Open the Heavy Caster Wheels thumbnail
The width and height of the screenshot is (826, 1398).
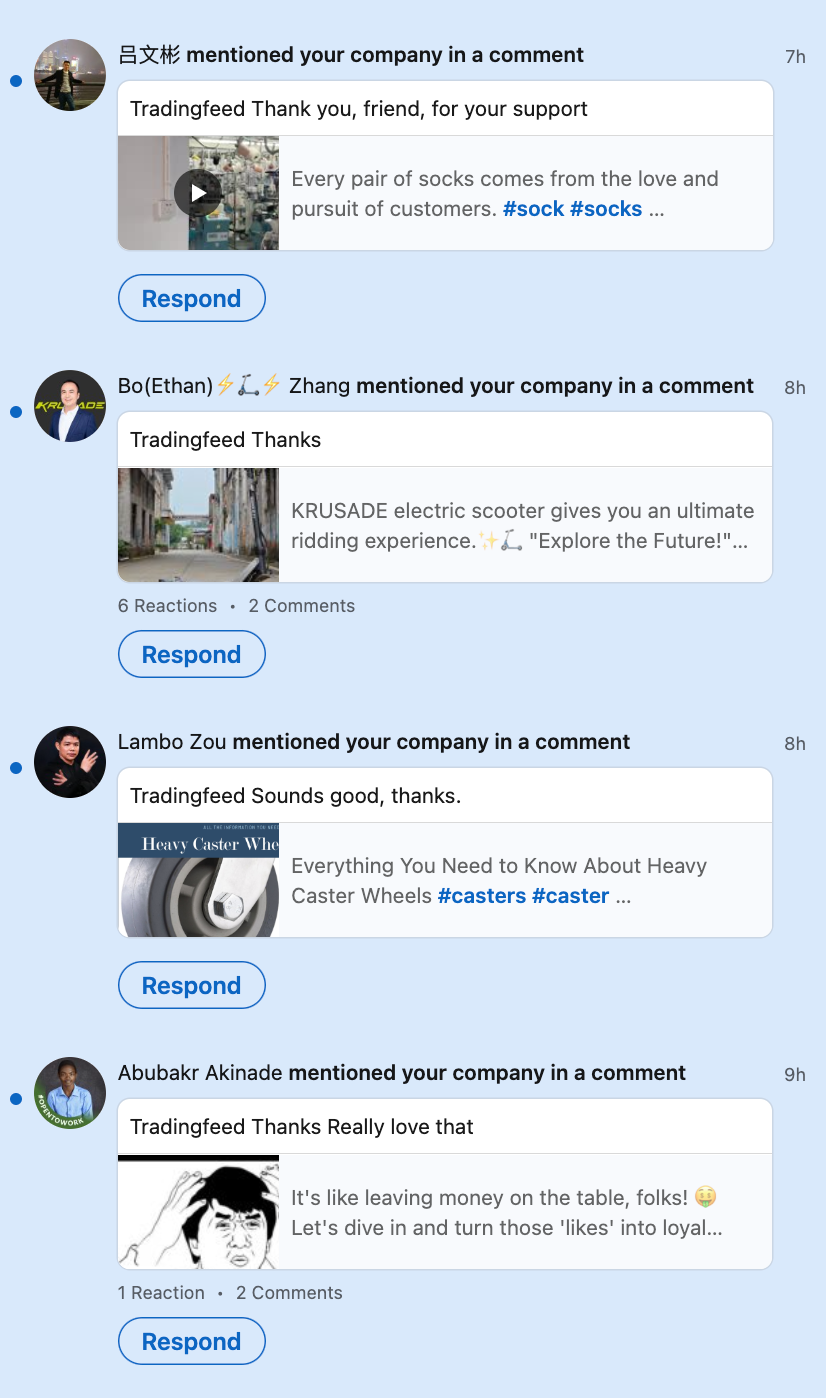pyautogui.click(x=198, y=880)
